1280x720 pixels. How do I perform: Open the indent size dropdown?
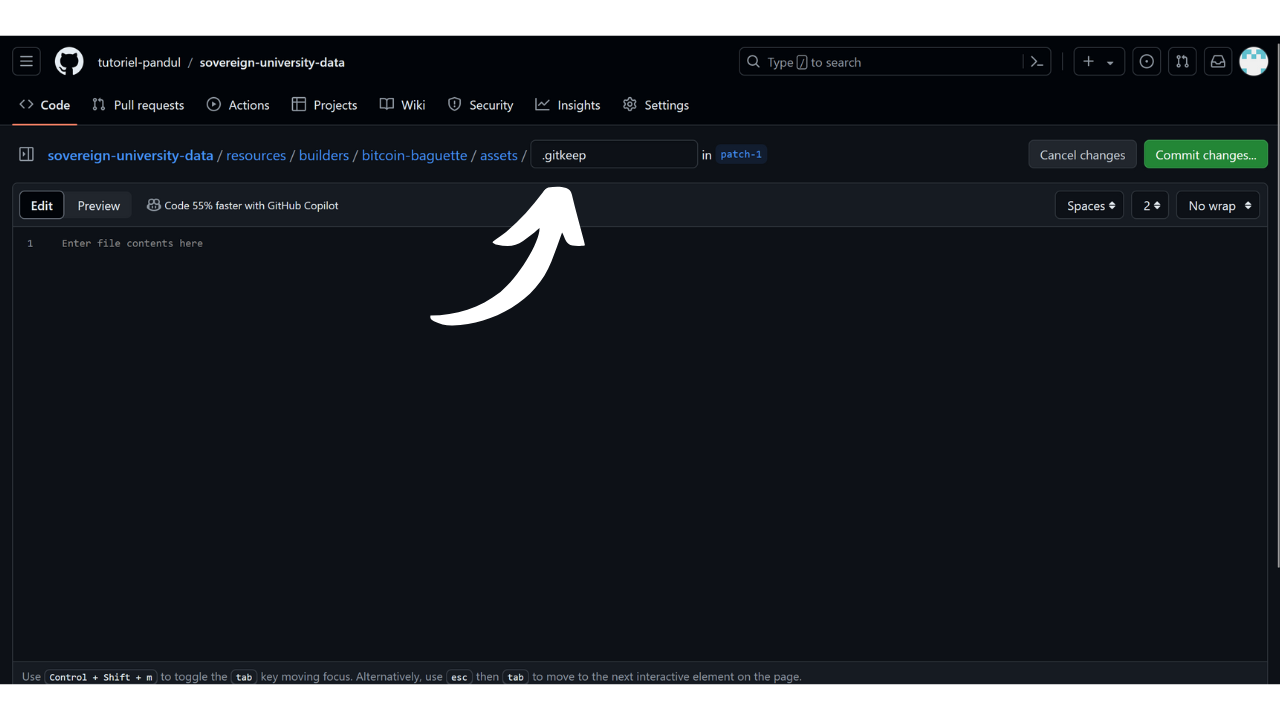pos(1150,206)
